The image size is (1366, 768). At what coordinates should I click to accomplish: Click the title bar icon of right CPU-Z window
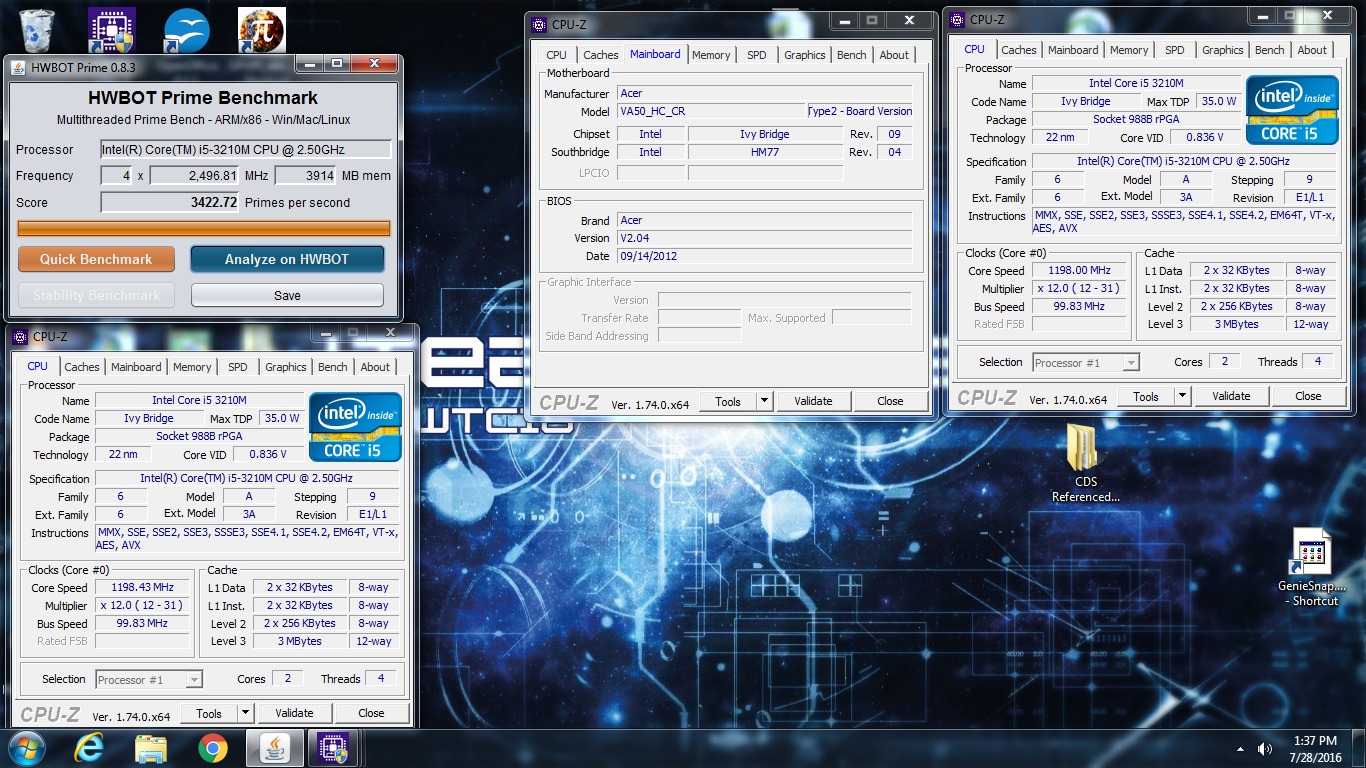point(958,19)
